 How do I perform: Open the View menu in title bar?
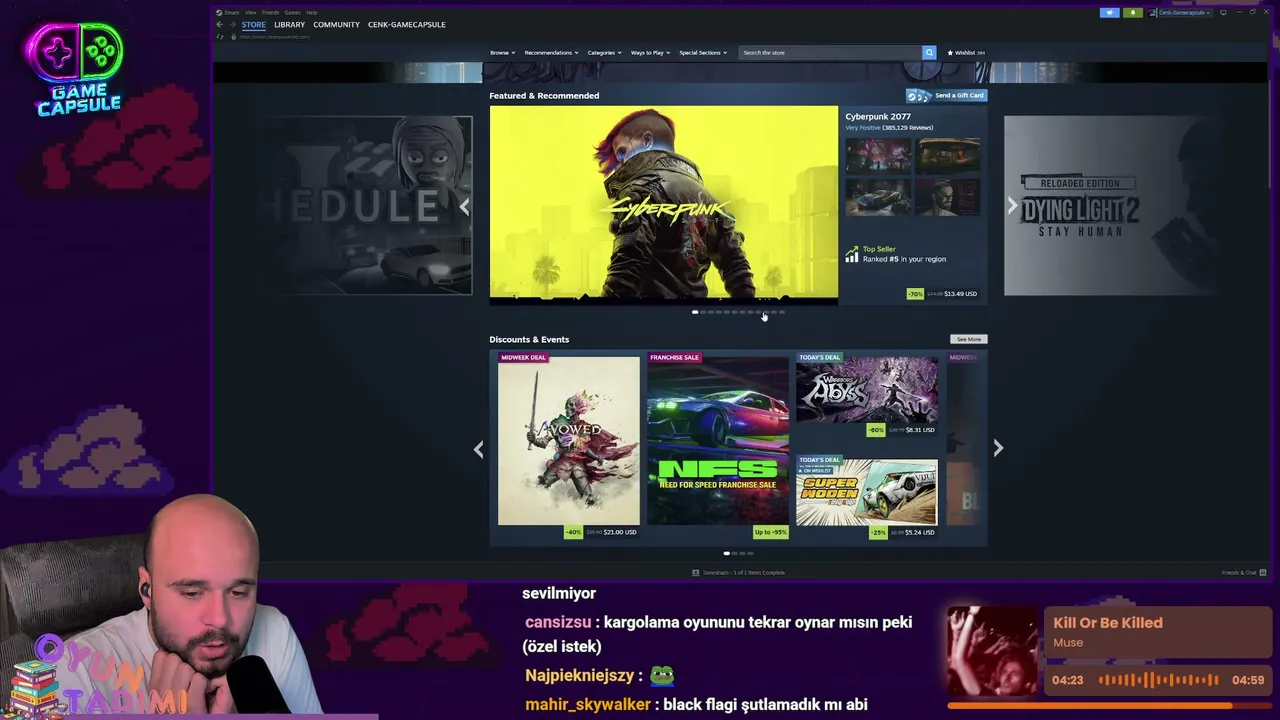click(x=250, y=12)
